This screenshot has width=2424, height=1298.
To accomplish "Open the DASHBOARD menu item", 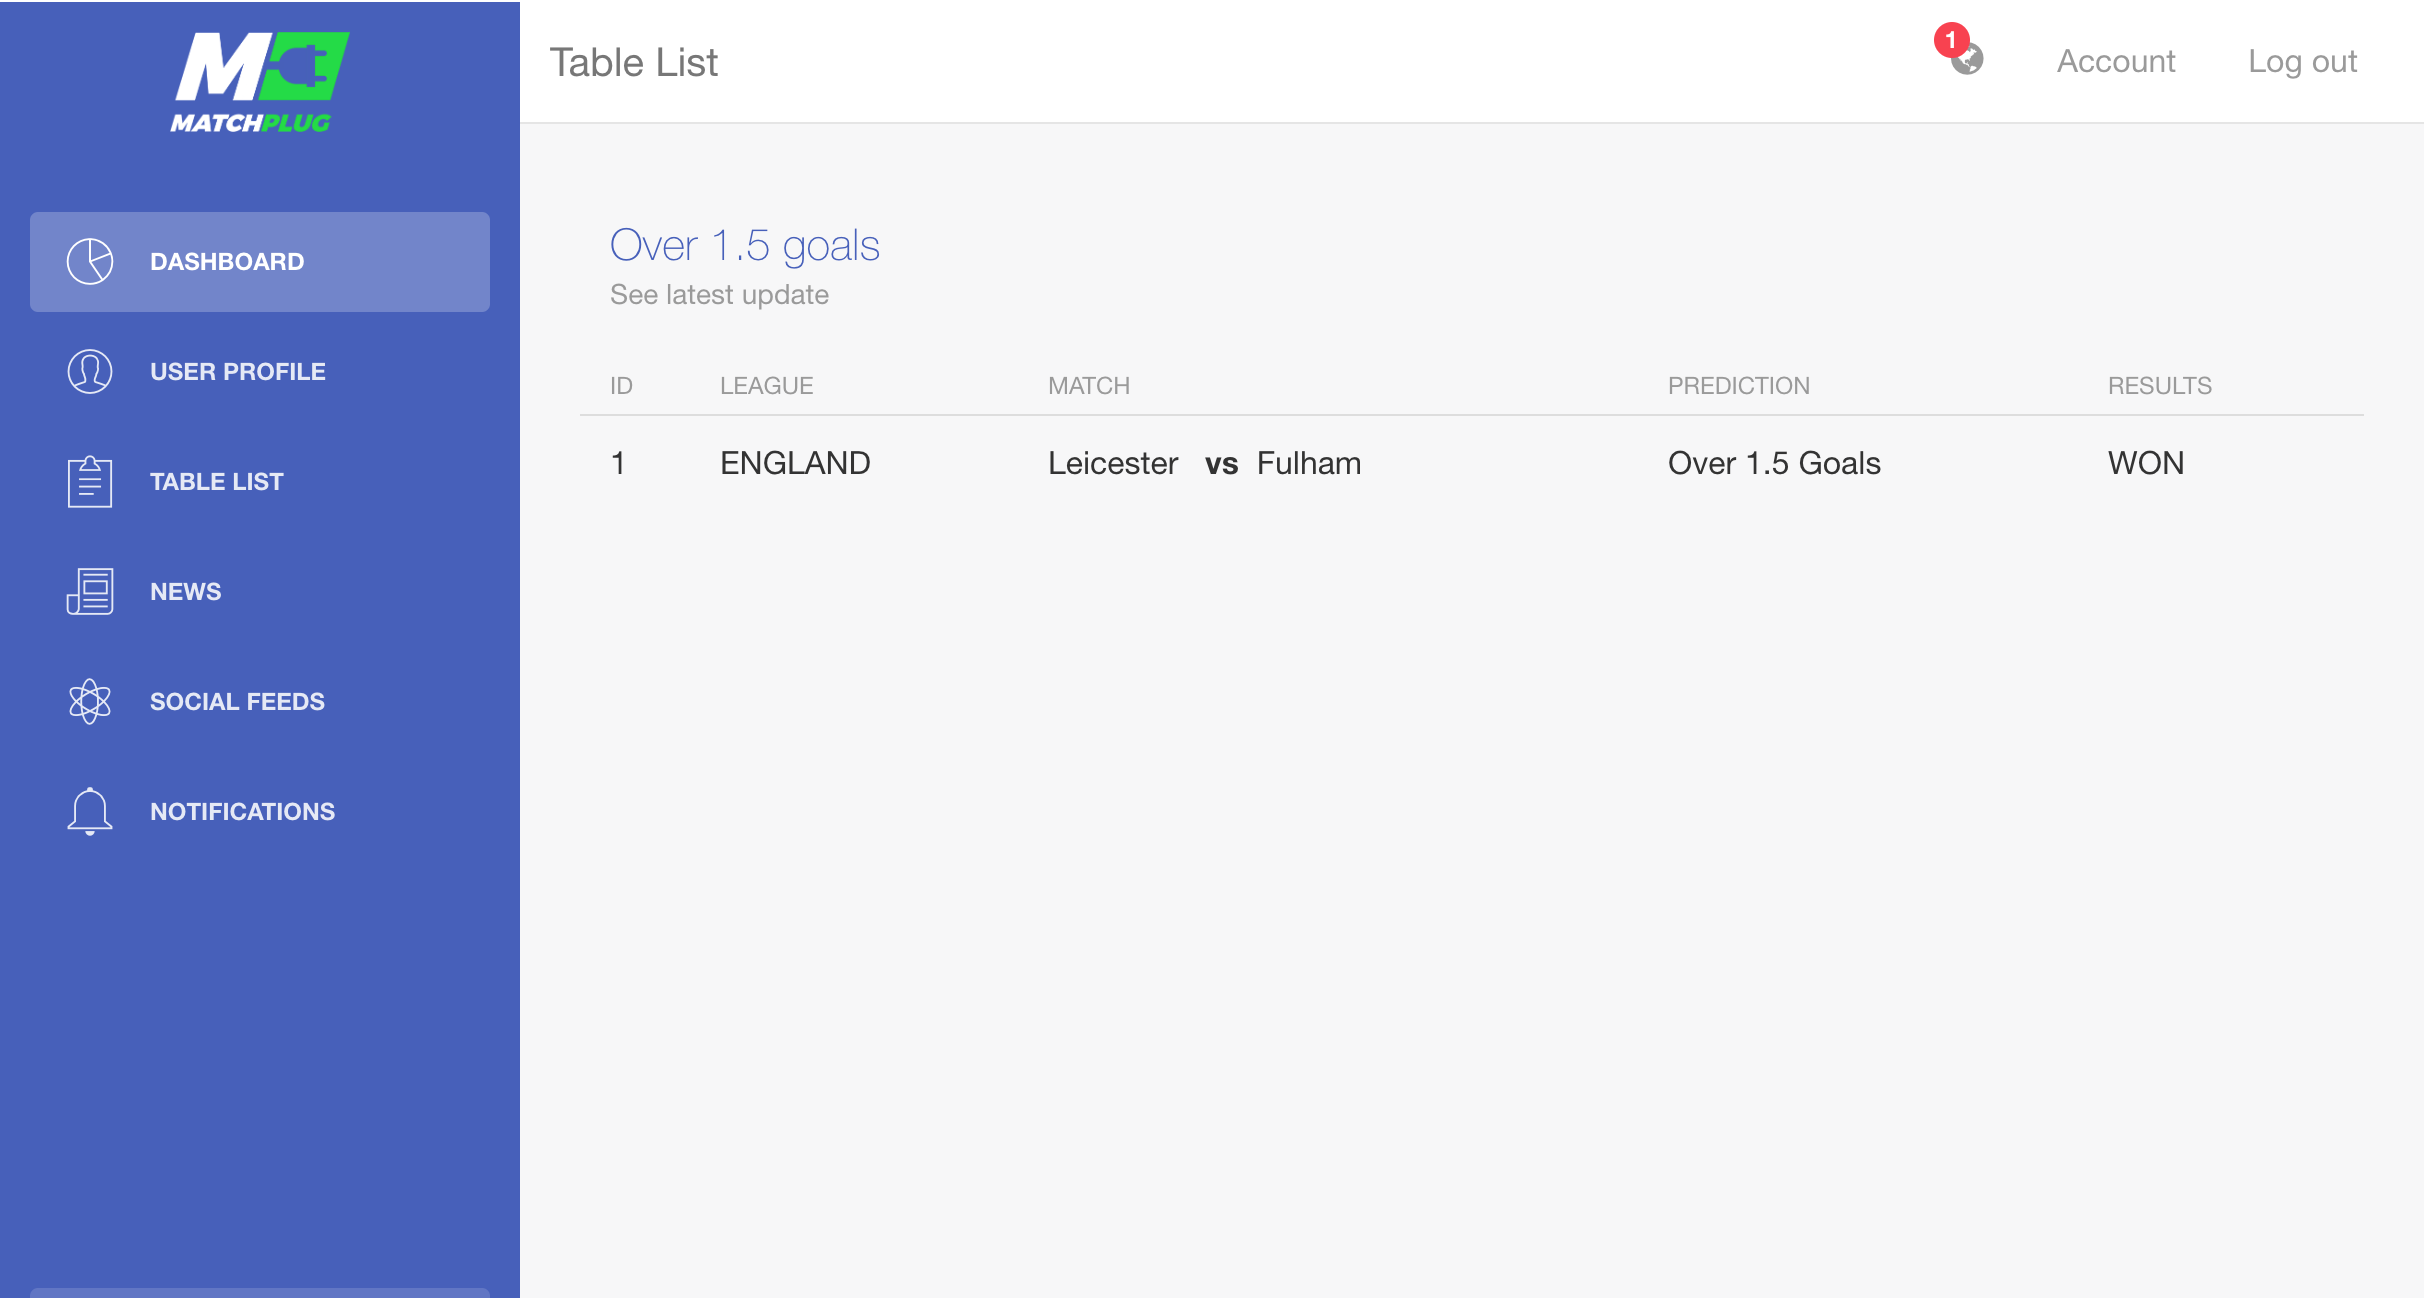I will (260, 261).
